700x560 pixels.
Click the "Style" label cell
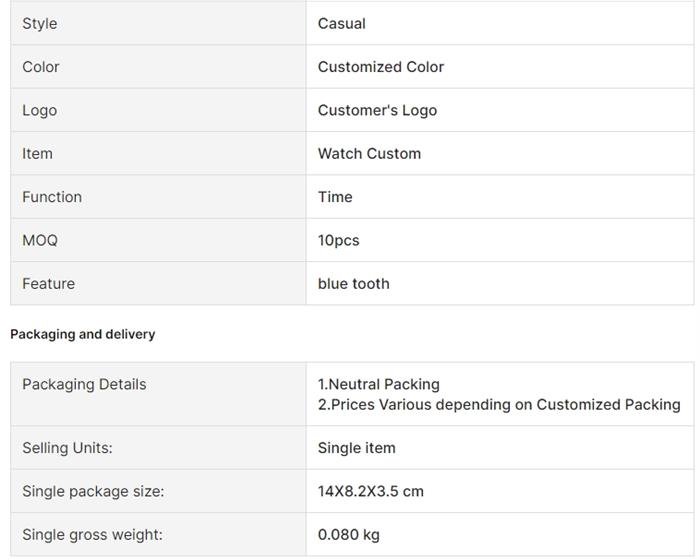click(x=40, y=23)
